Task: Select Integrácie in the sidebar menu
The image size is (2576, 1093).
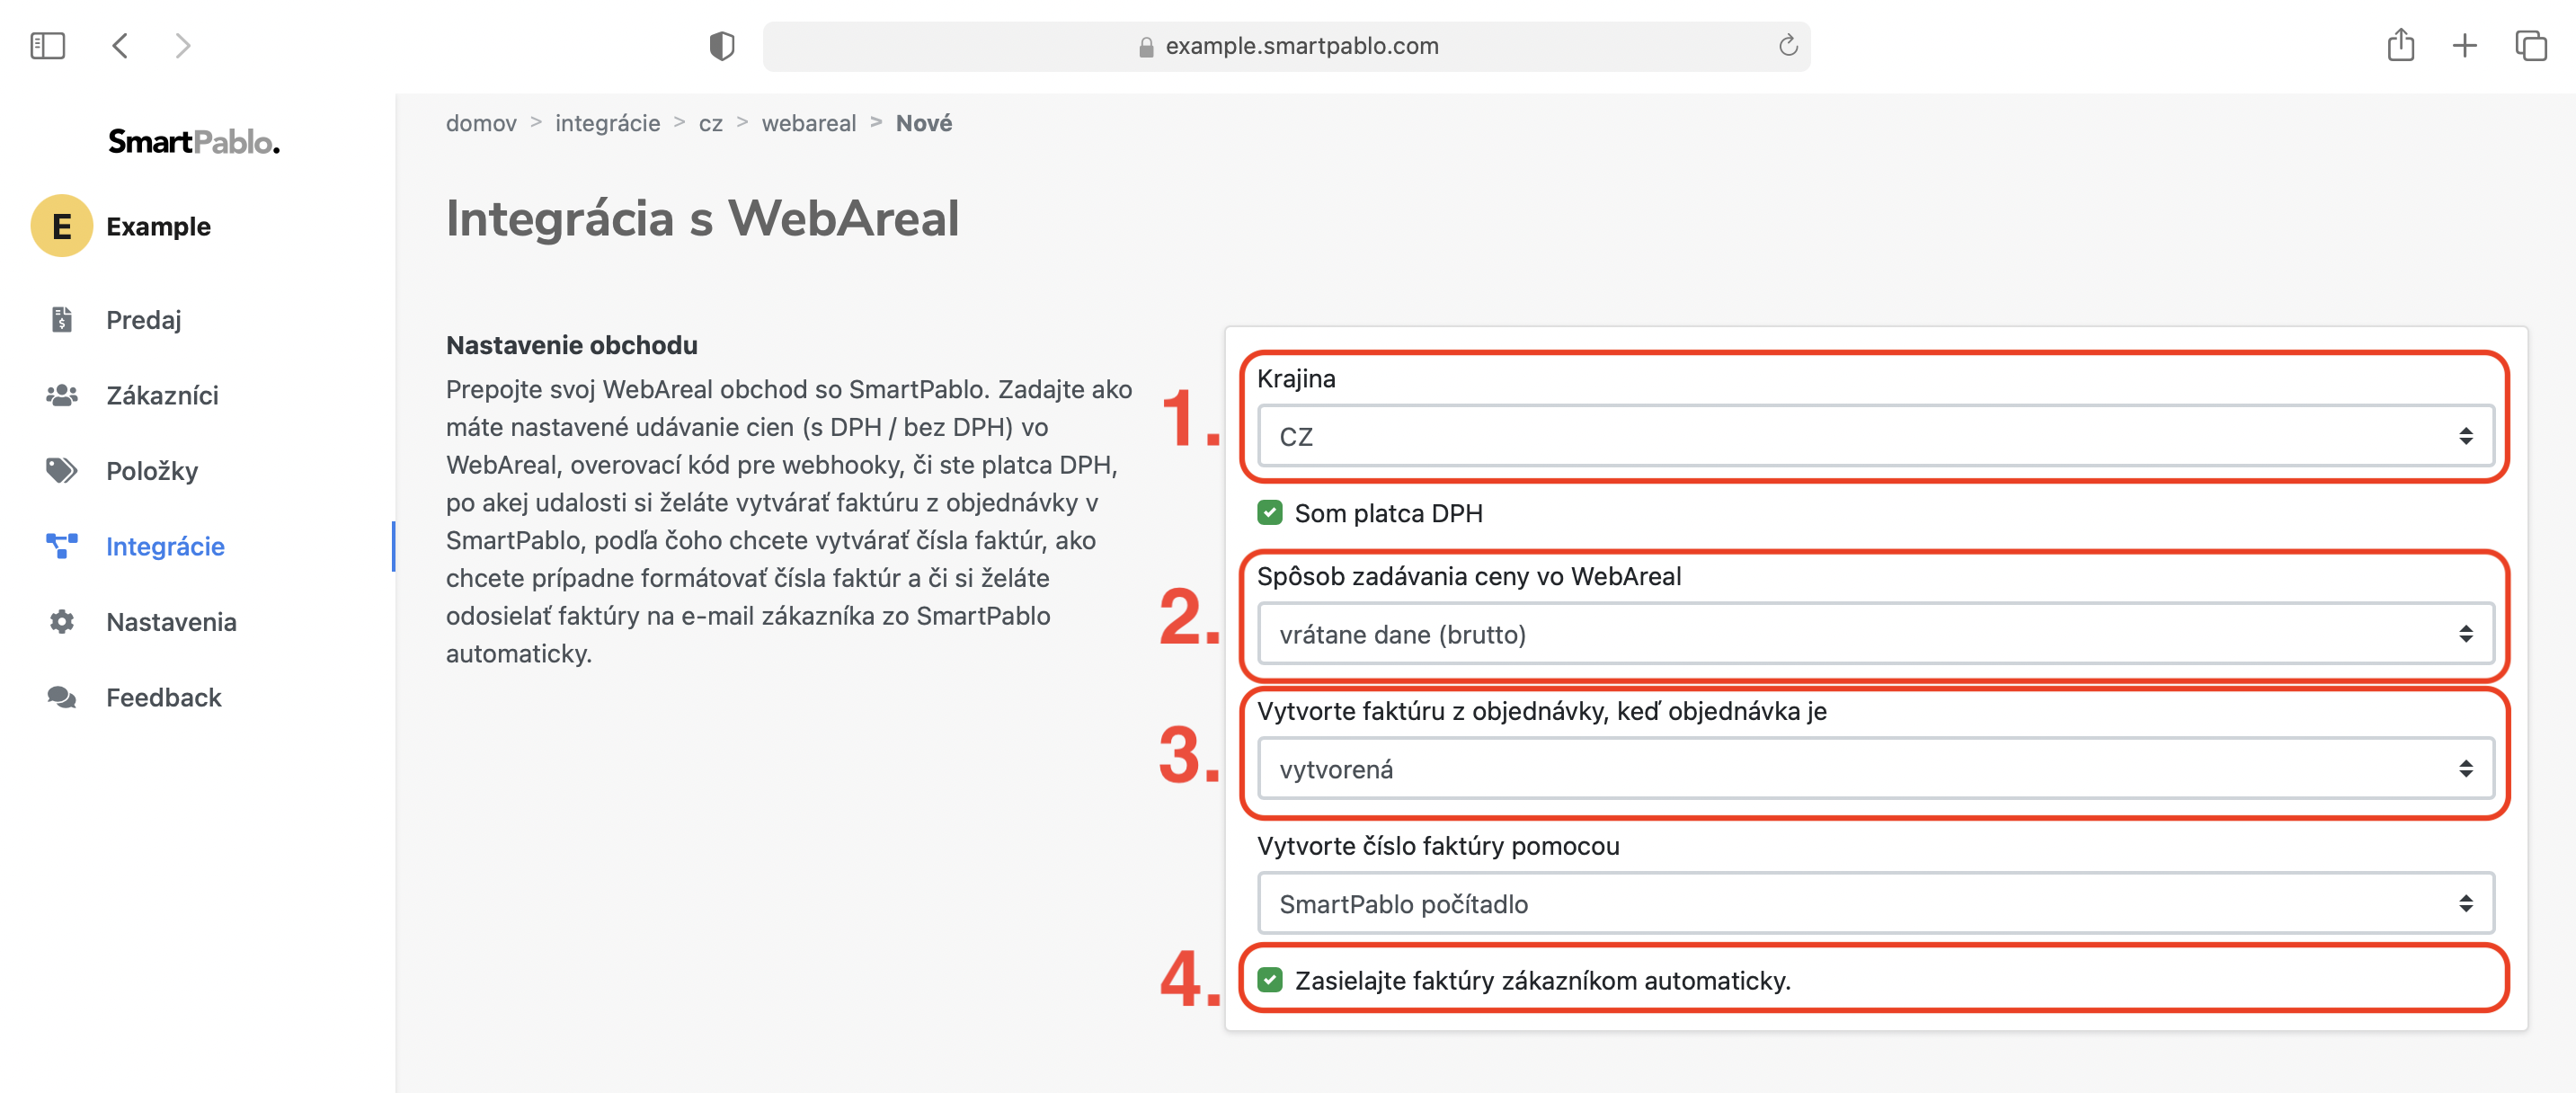Action: (x=165, y=546)
